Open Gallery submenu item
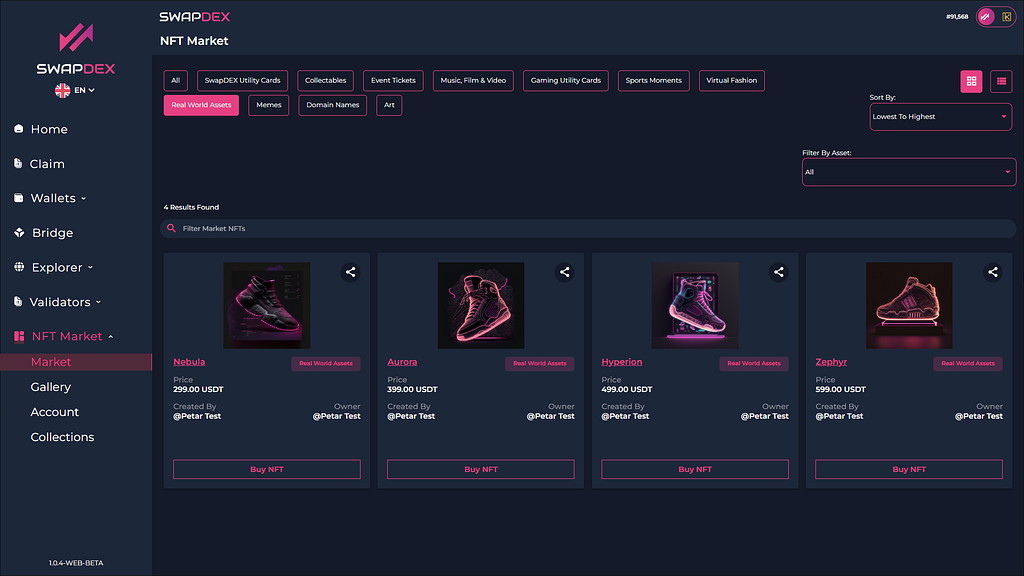The width and height of the screenshot is (1024, 576). [x=50, y=387]
